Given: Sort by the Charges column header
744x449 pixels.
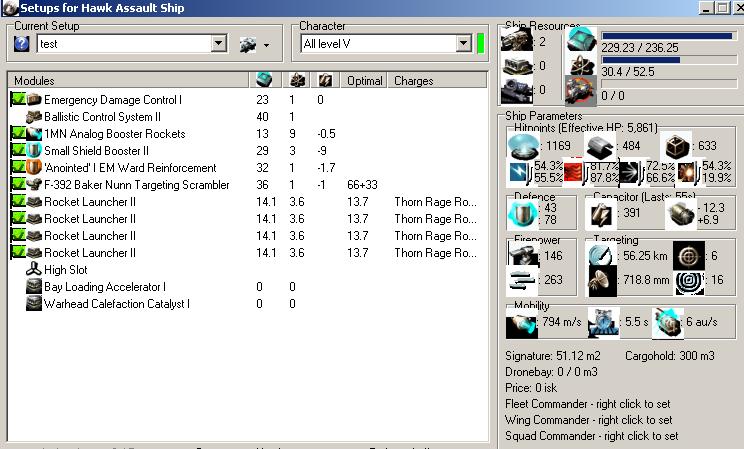Looking at the screenshot, I should 437,81.
